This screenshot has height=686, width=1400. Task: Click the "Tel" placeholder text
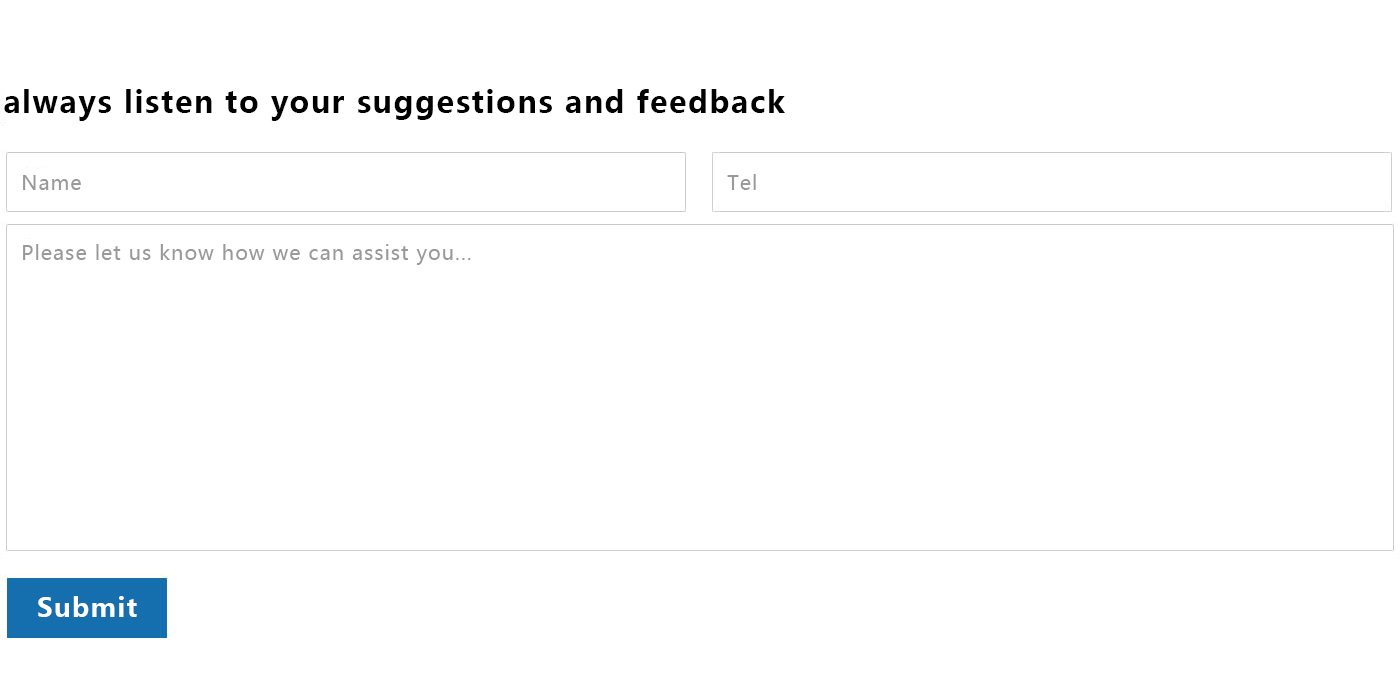[742, 183]
